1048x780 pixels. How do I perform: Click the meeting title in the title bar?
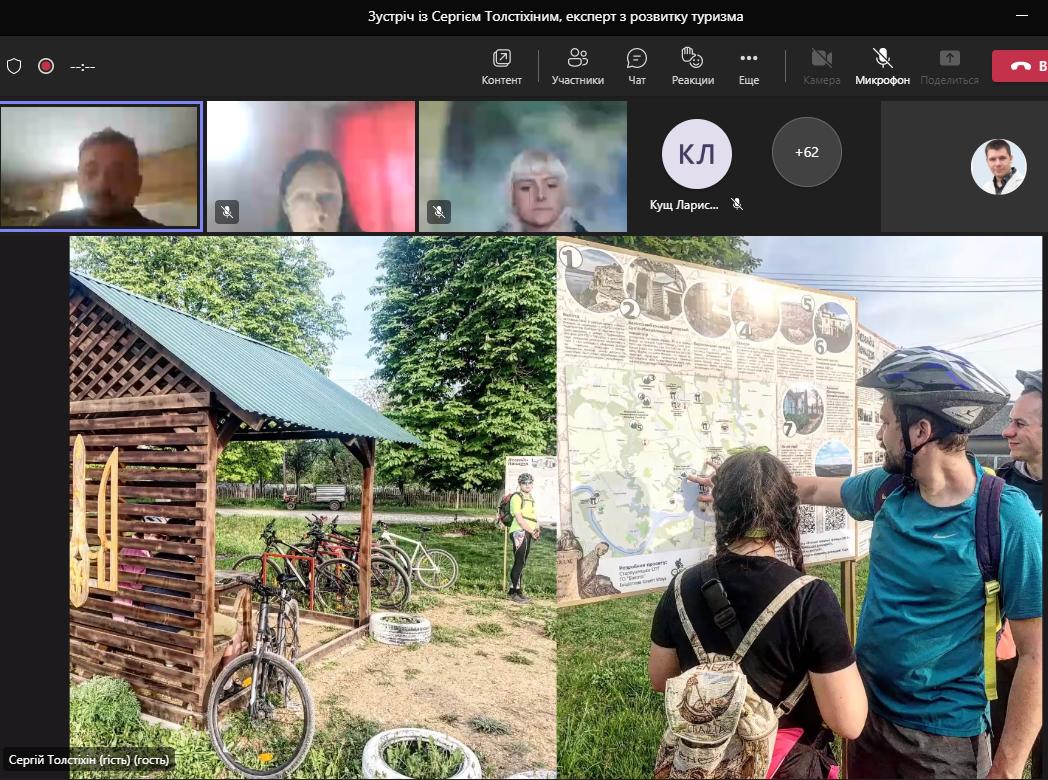pos(555,17)
